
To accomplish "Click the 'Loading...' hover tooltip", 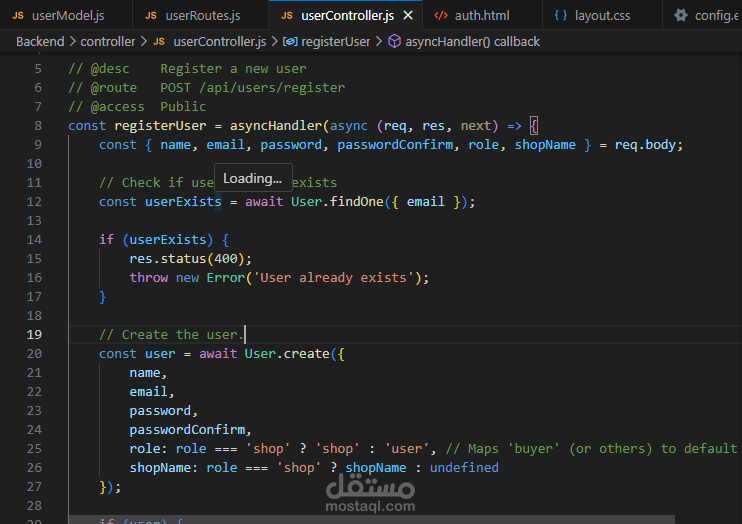I will (x=253, y=178).
